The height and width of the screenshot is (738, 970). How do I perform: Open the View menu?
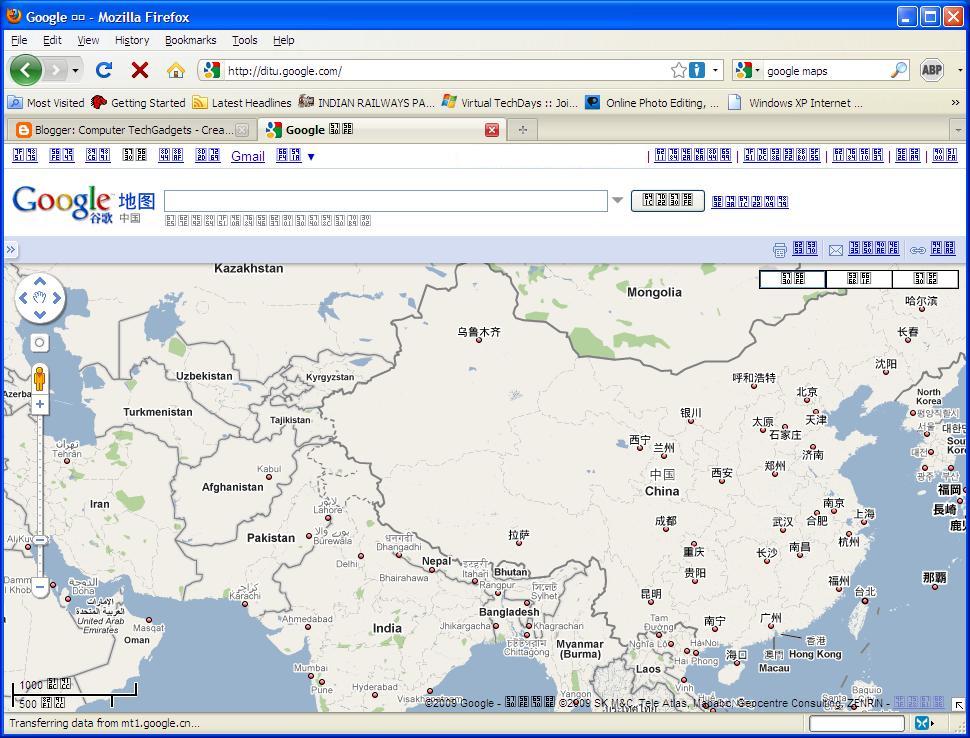click(x=88, y=40)
